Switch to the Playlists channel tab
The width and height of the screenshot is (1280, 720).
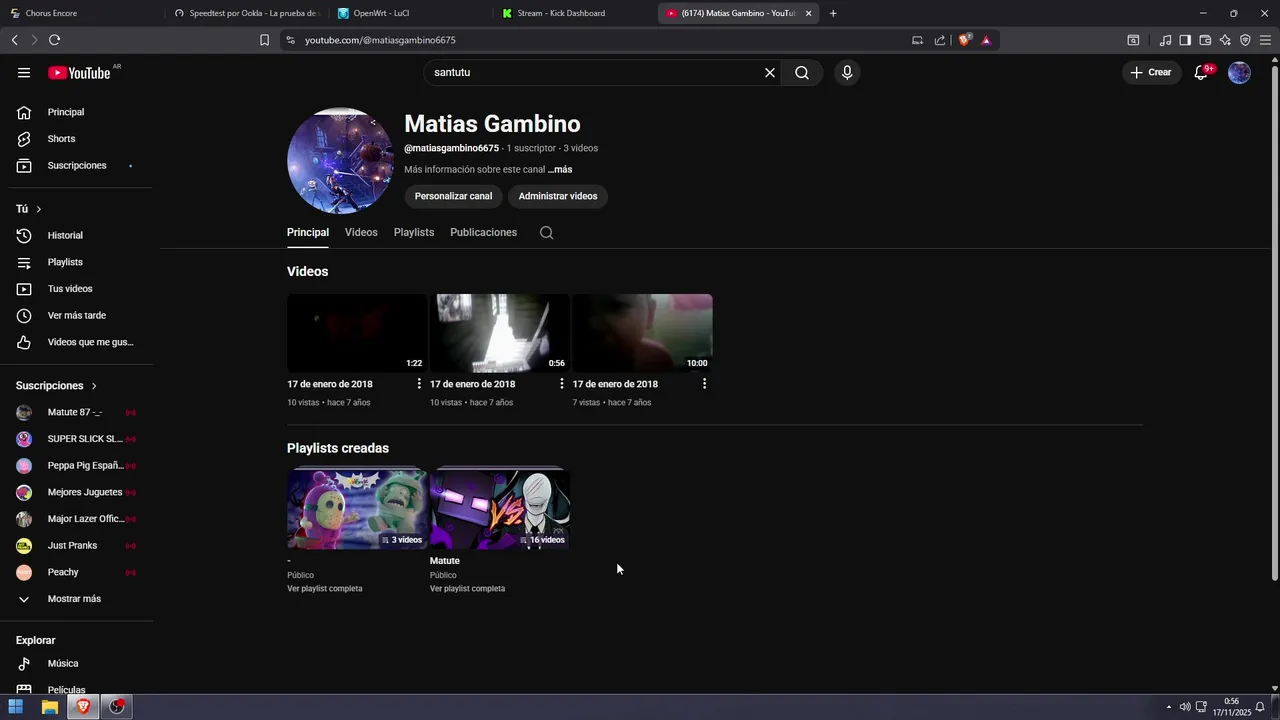414,232
